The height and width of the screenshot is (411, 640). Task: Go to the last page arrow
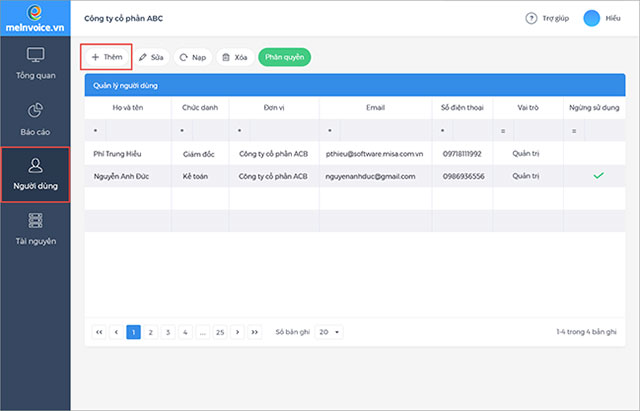254,332
